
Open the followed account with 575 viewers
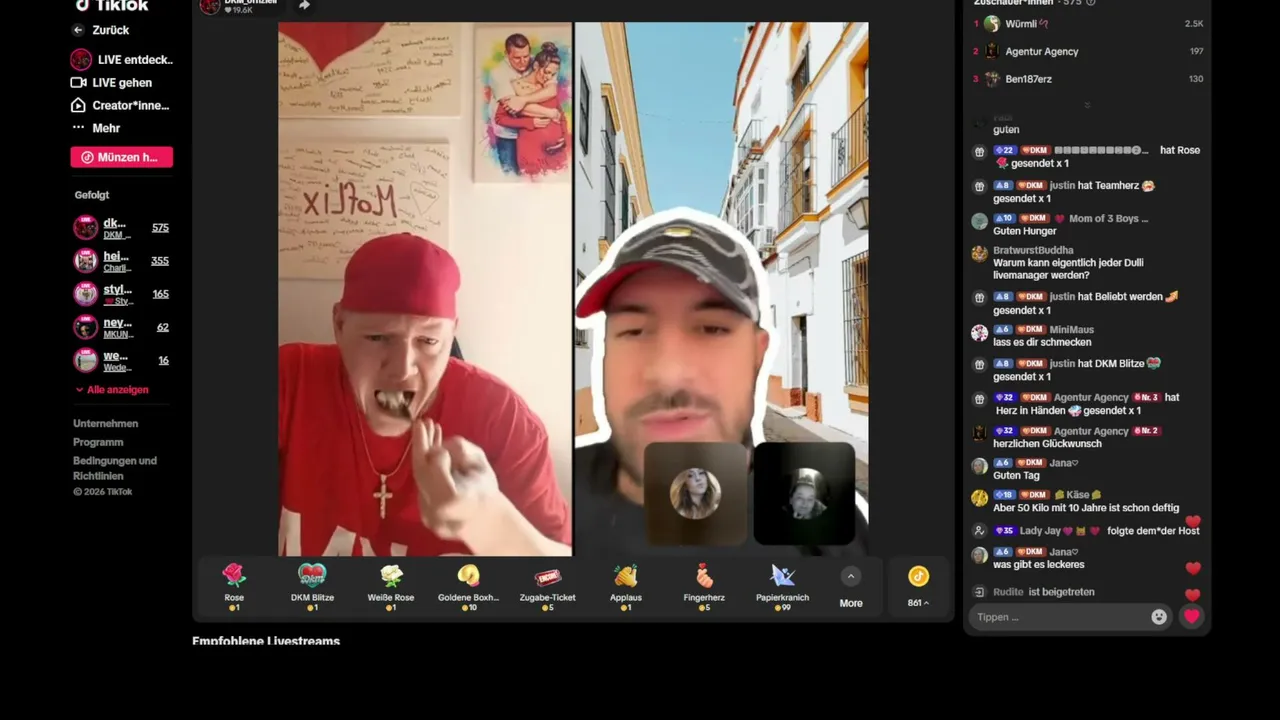point(121,228)
